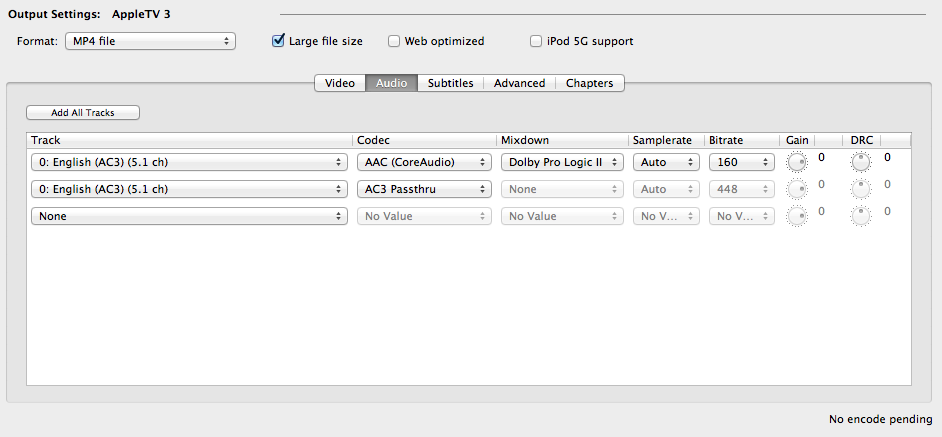Image resolution: width=942 pixels, height=437 pixels.
Task: Open the first track's Auto samplerate dropdown
Action: tap(666, 162)
